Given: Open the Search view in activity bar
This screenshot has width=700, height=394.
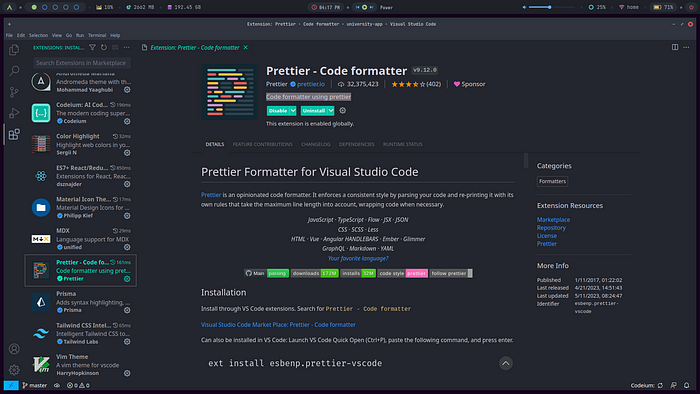Looking at the screenshot, I should (x=14, y=71).
